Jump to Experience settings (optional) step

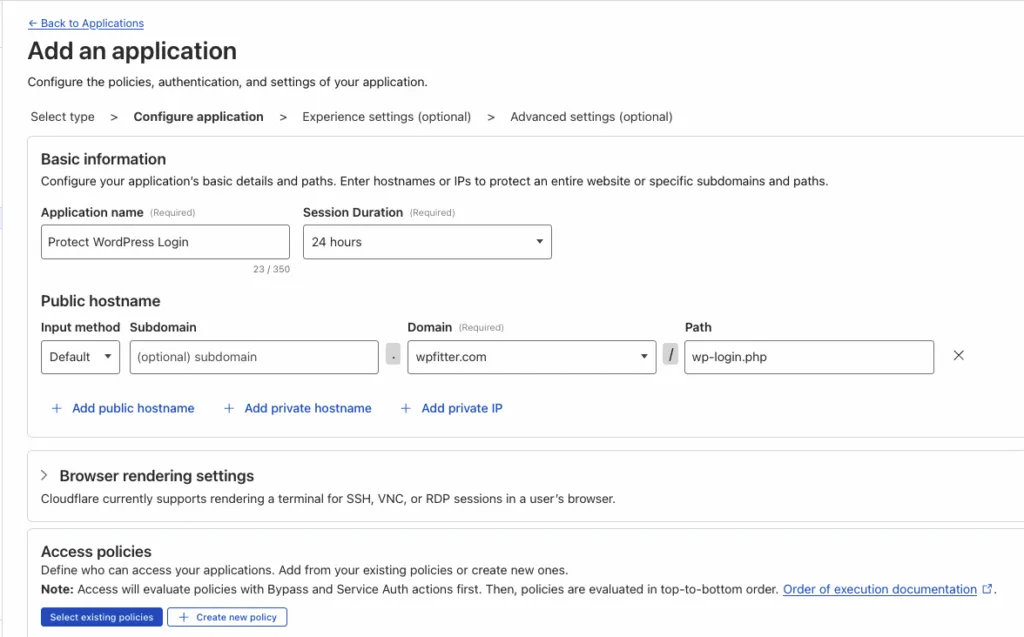386,116
